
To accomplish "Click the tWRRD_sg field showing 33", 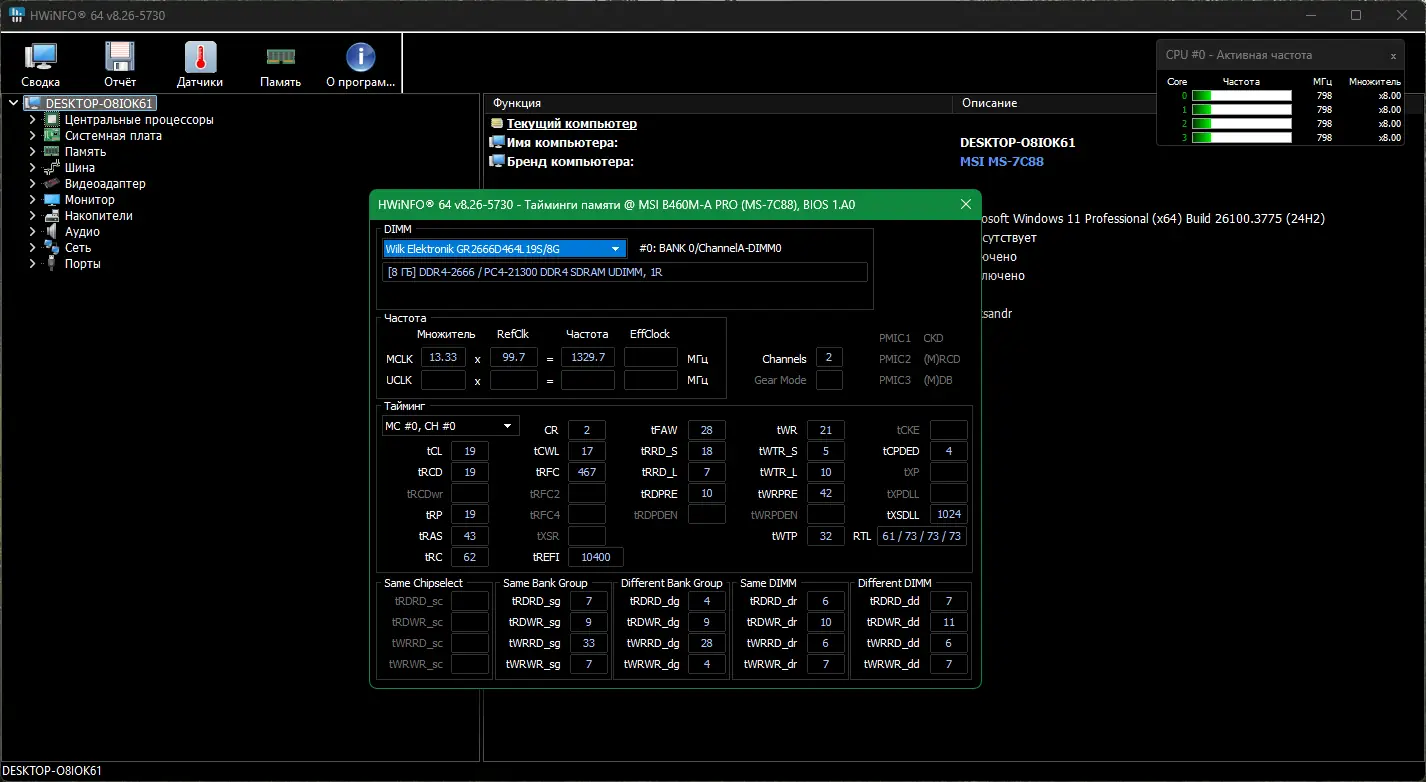I will [x=589, y=643].
